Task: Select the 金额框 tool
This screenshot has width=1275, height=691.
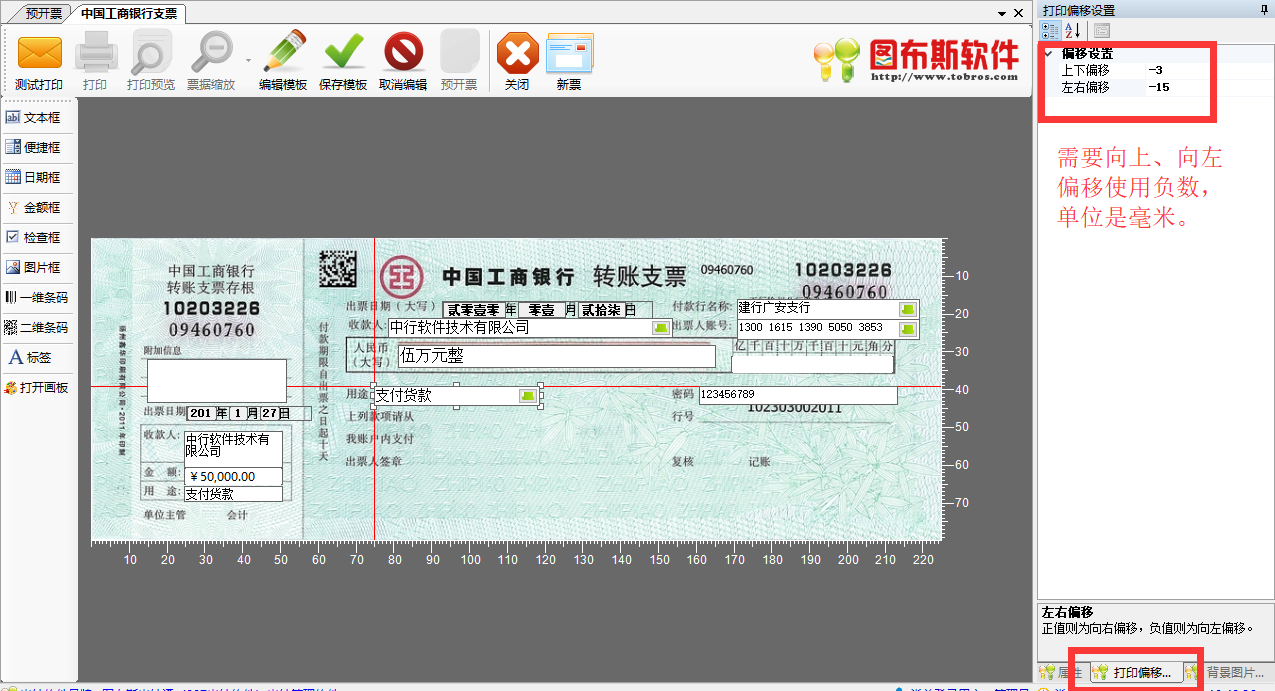Action: [x=40, y=207]
